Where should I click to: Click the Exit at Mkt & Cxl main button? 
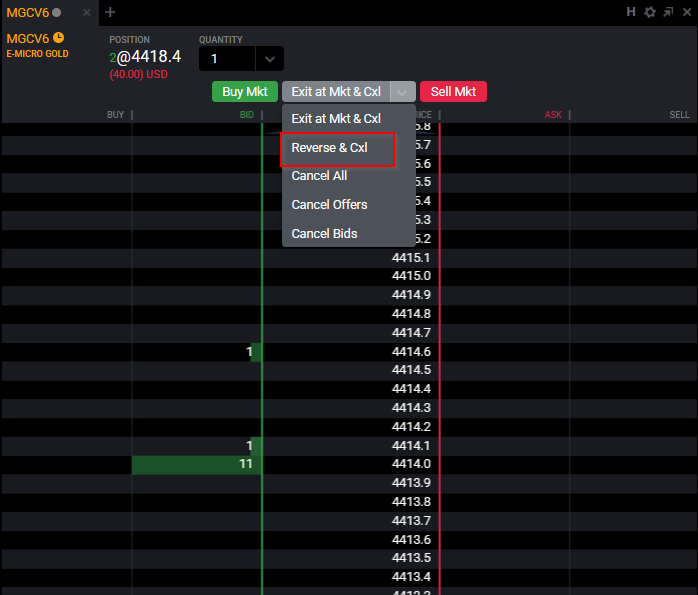pyautogui.click(x=336, y=92)
